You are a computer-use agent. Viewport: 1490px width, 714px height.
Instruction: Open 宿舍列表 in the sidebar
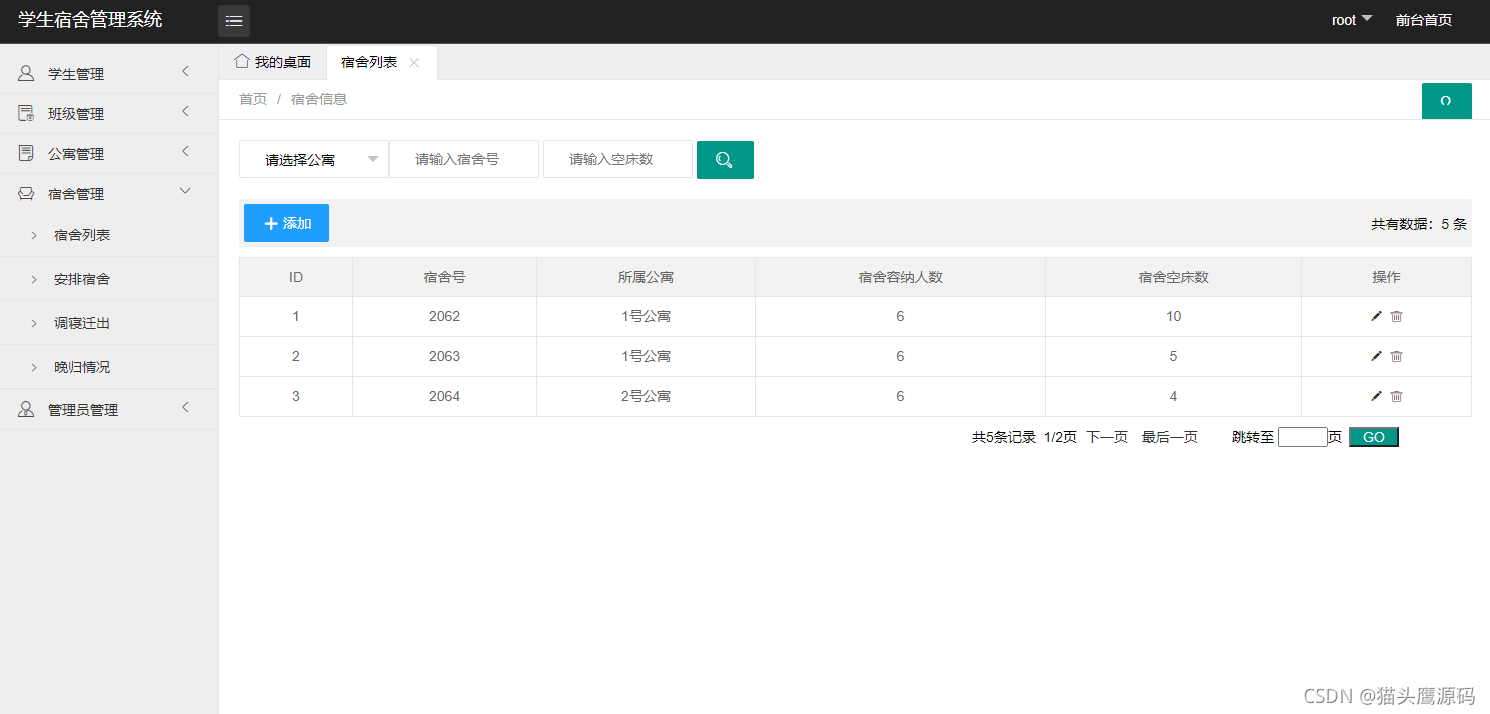(82, 235)
